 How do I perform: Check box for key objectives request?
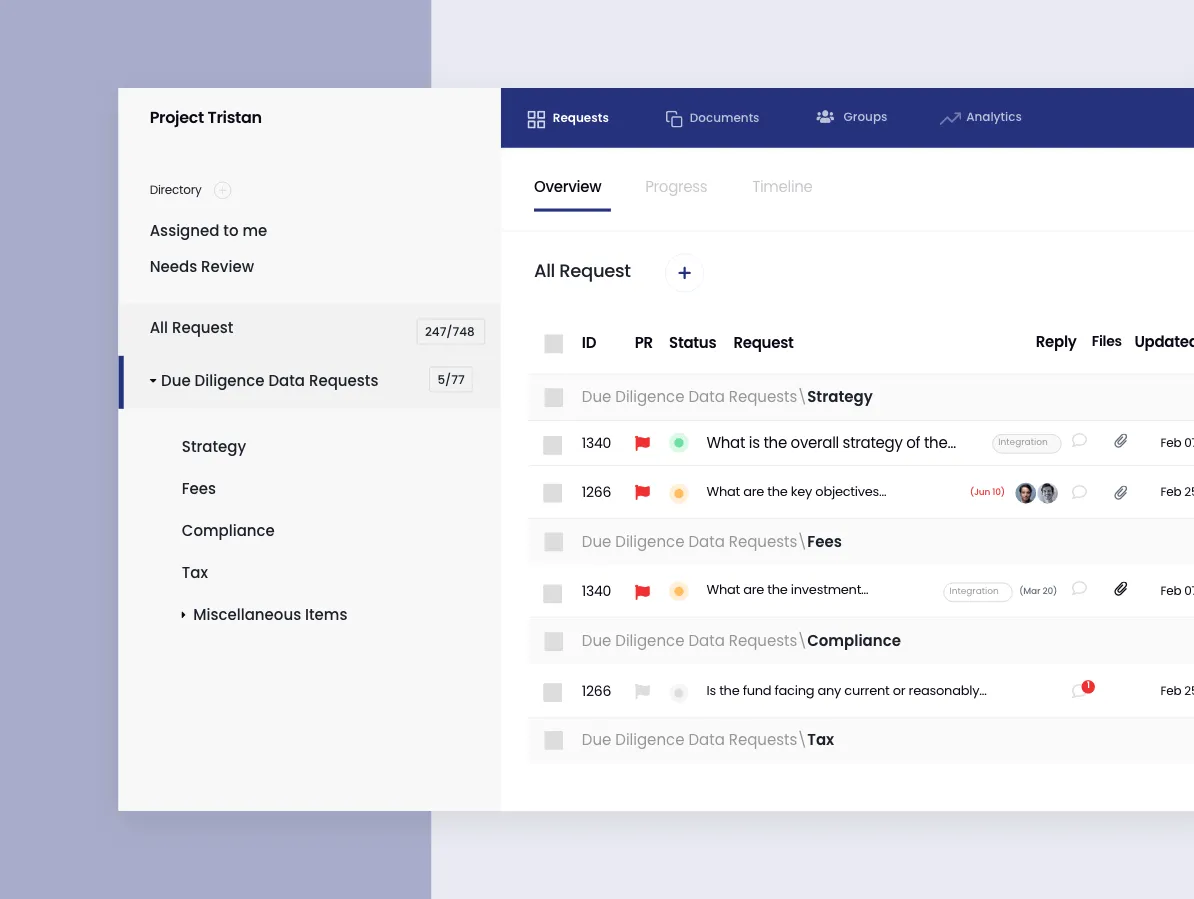point(552,493)
